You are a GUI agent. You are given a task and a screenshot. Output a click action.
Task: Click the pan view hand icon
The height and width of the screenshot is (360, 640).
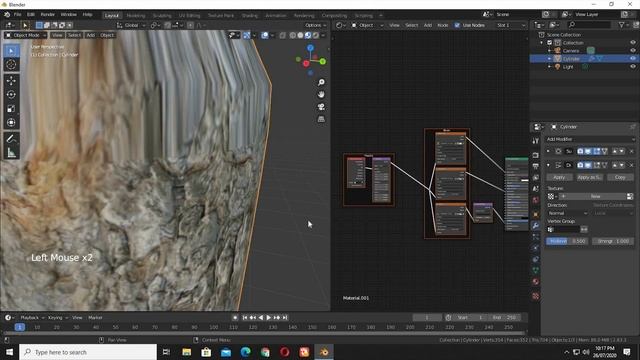click(321, 95)
